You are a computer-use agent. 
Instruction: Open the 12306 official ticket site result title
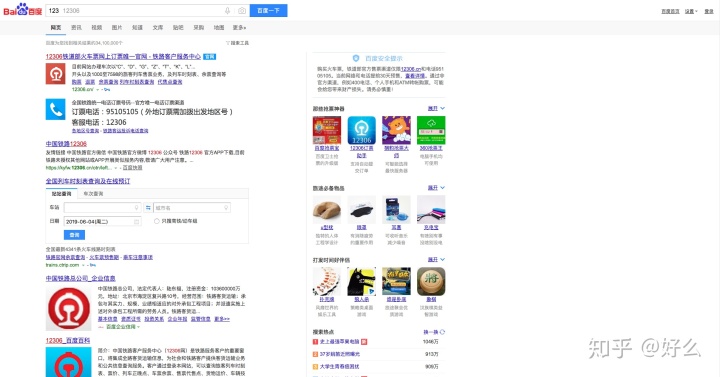click(123, 56)
